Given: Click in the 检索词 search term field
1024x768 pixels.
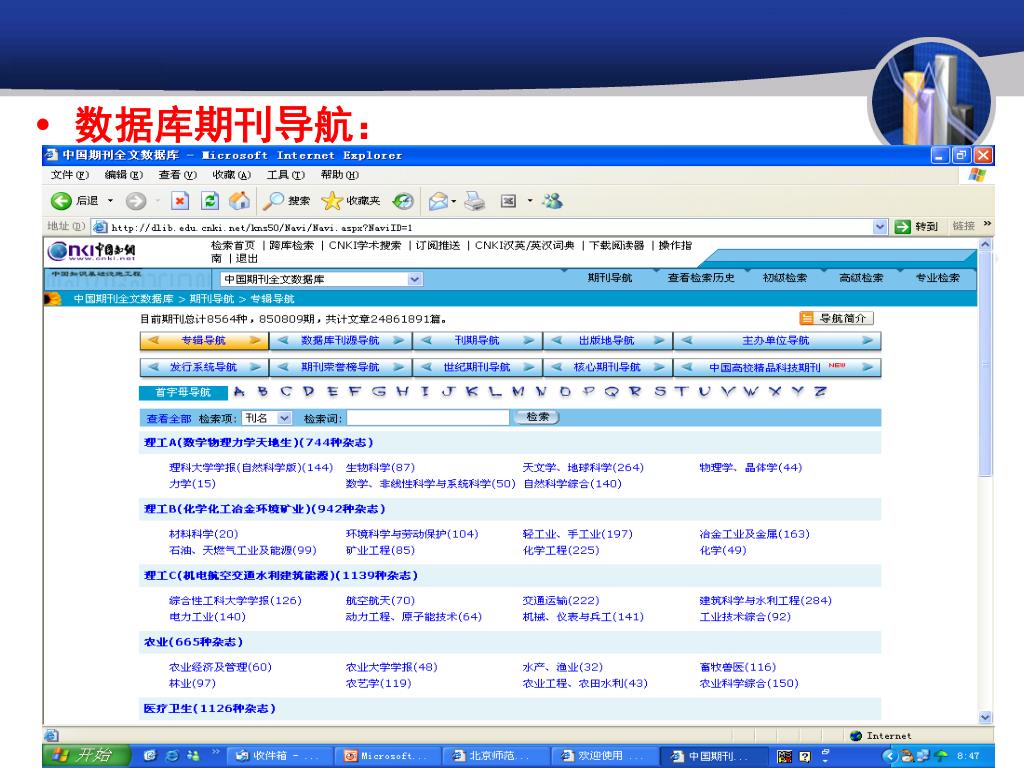Looking at the screenshot, I should click(x=428, y=417).
